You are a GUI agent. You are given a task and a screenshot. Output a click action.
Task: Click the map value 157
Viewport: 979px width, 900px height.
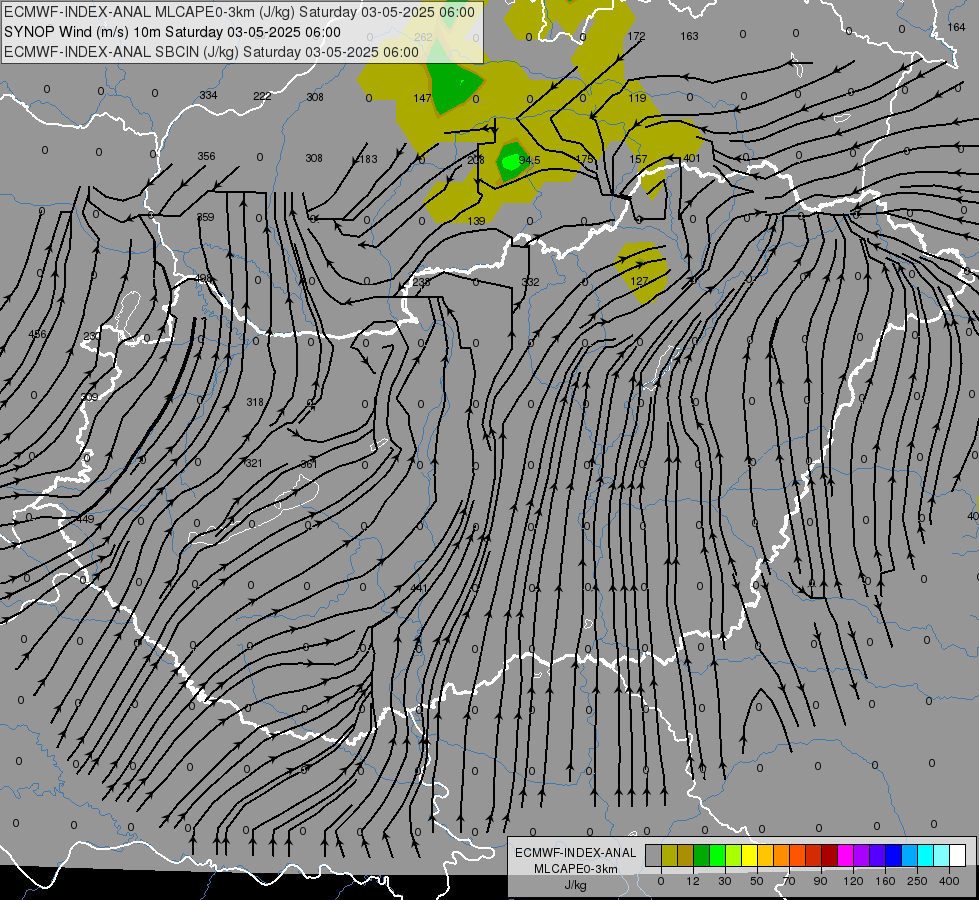click(x=638, y=159)
